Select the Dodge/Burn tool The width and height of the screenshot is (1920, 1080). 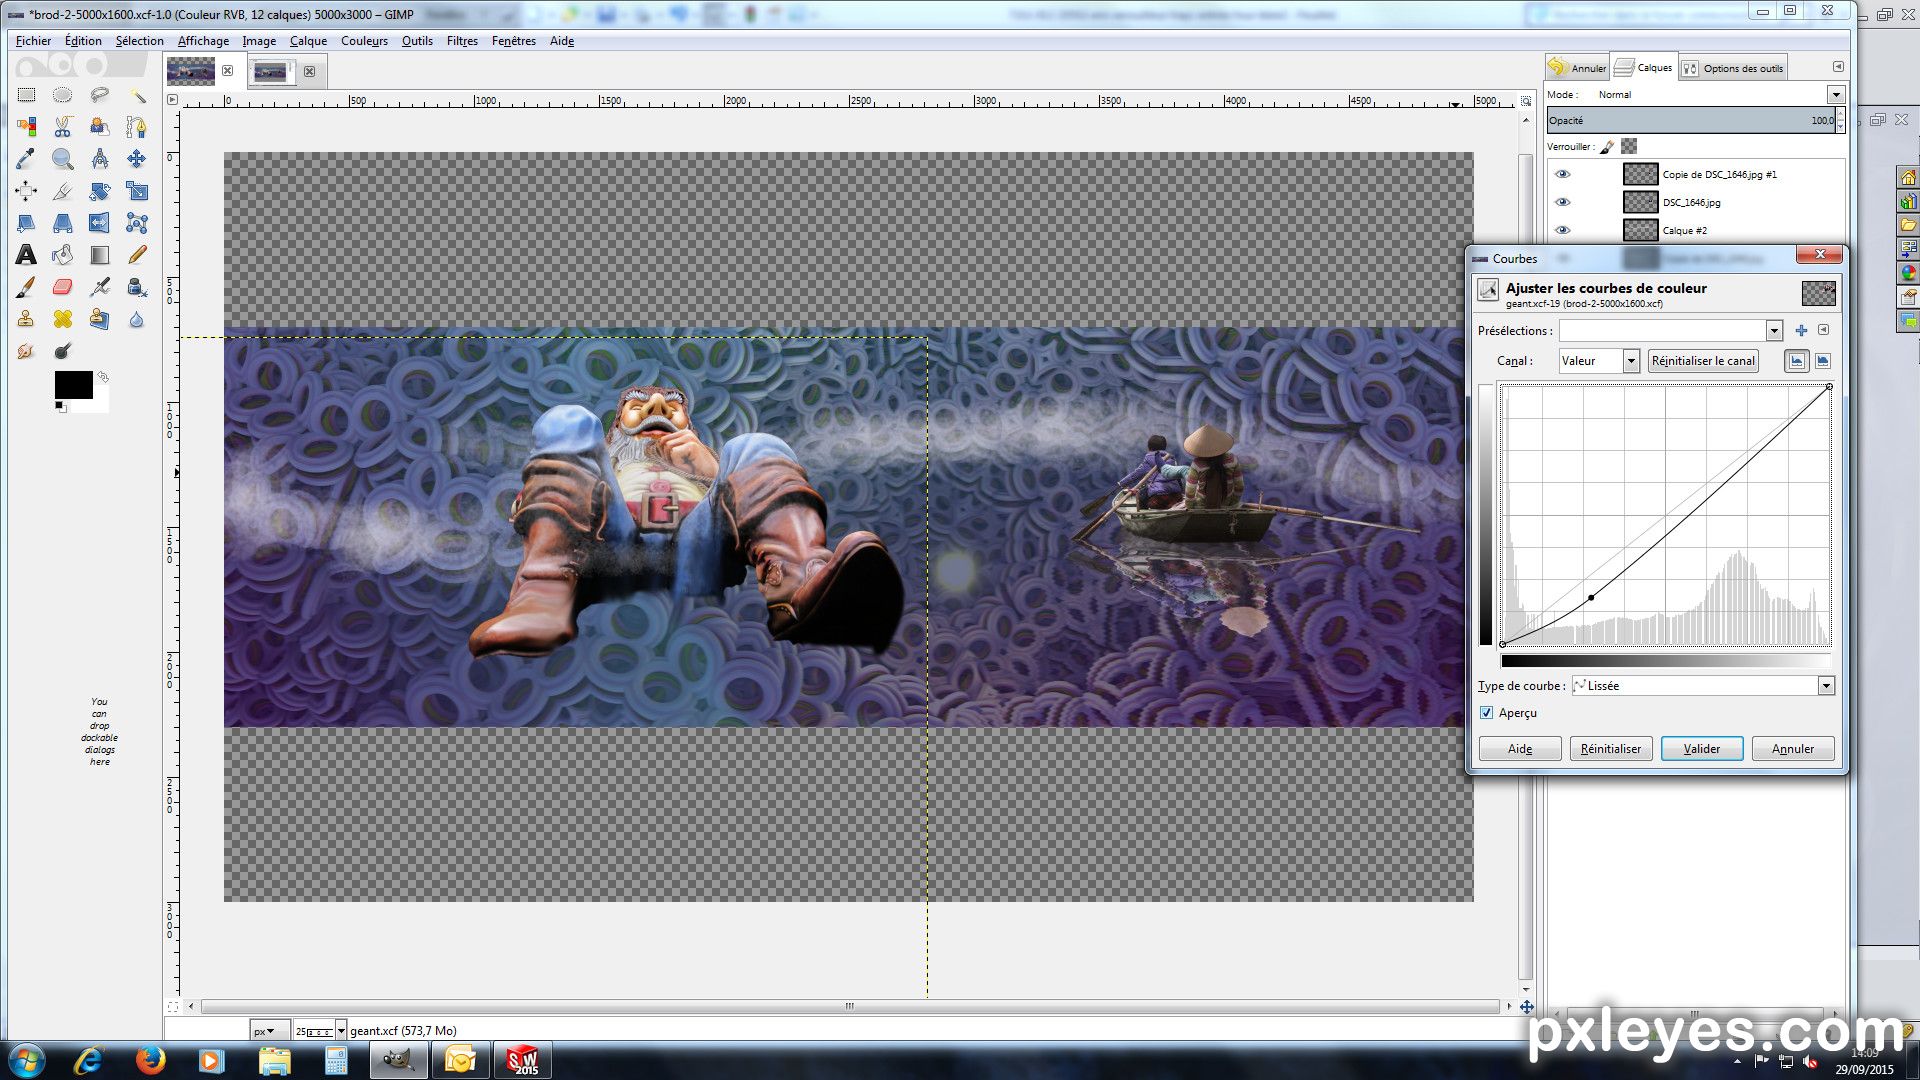tap(62, 351)
